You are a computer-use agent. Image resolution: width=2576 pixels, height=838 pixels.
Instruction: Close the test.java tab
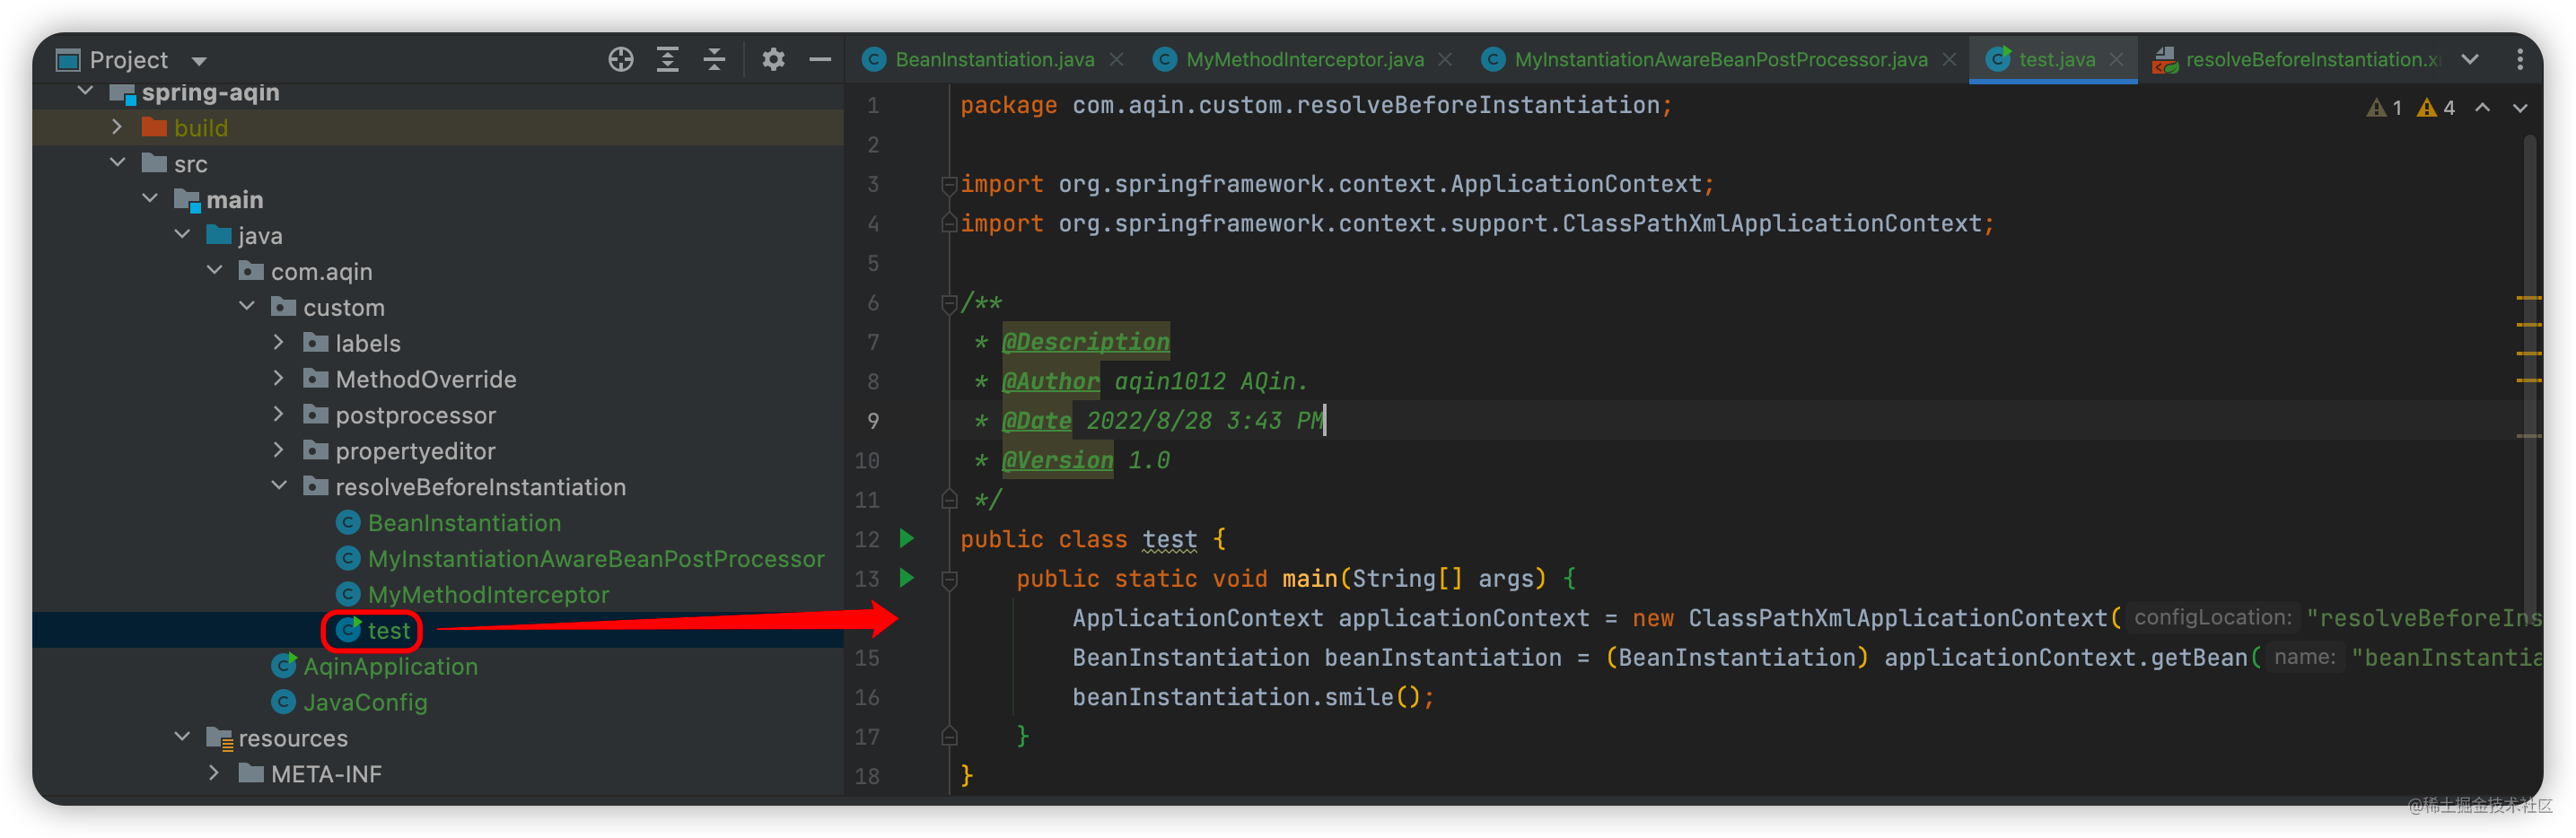(x=2117, y=60)
